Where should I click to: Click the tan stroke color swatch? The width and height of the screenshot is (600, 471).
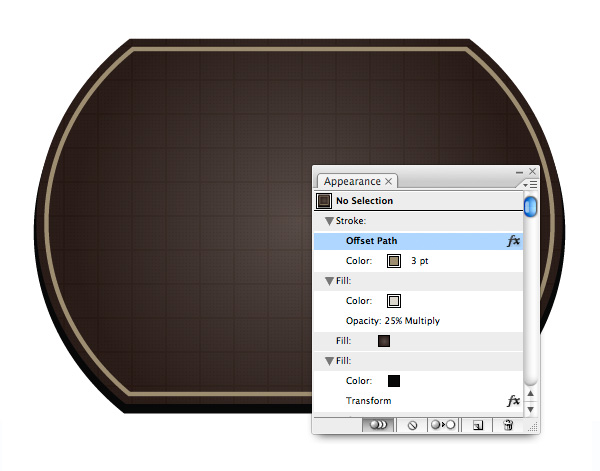tap(394, 261)
